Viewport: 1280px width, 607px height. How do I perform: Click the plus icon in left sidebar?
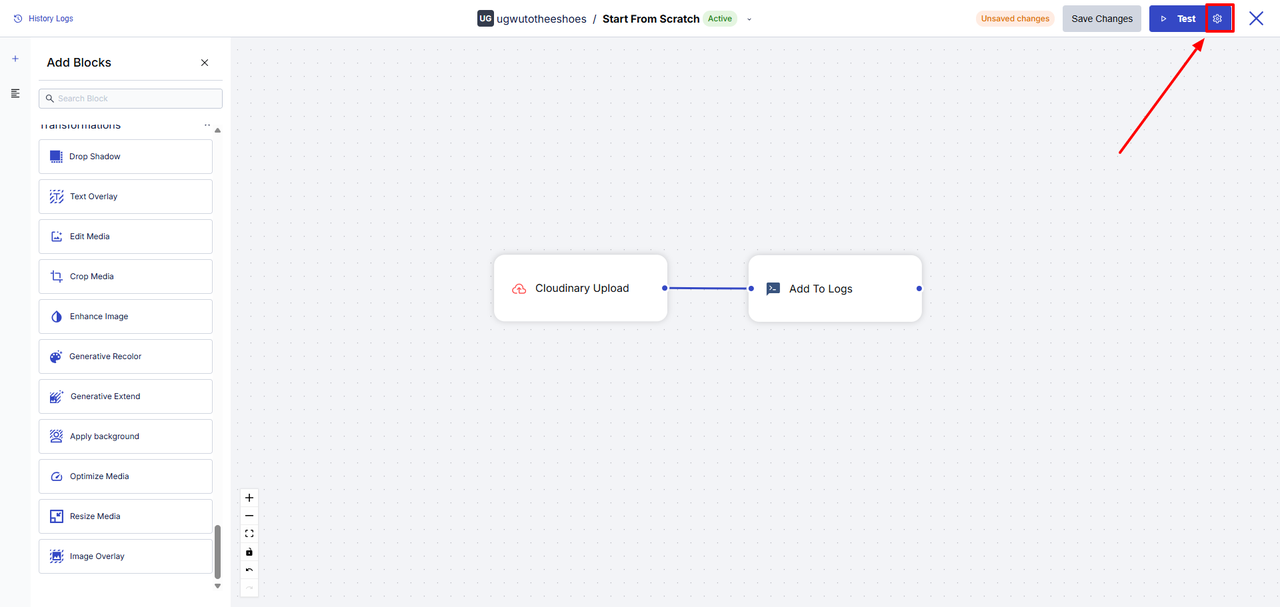click(x=15, y=59)
